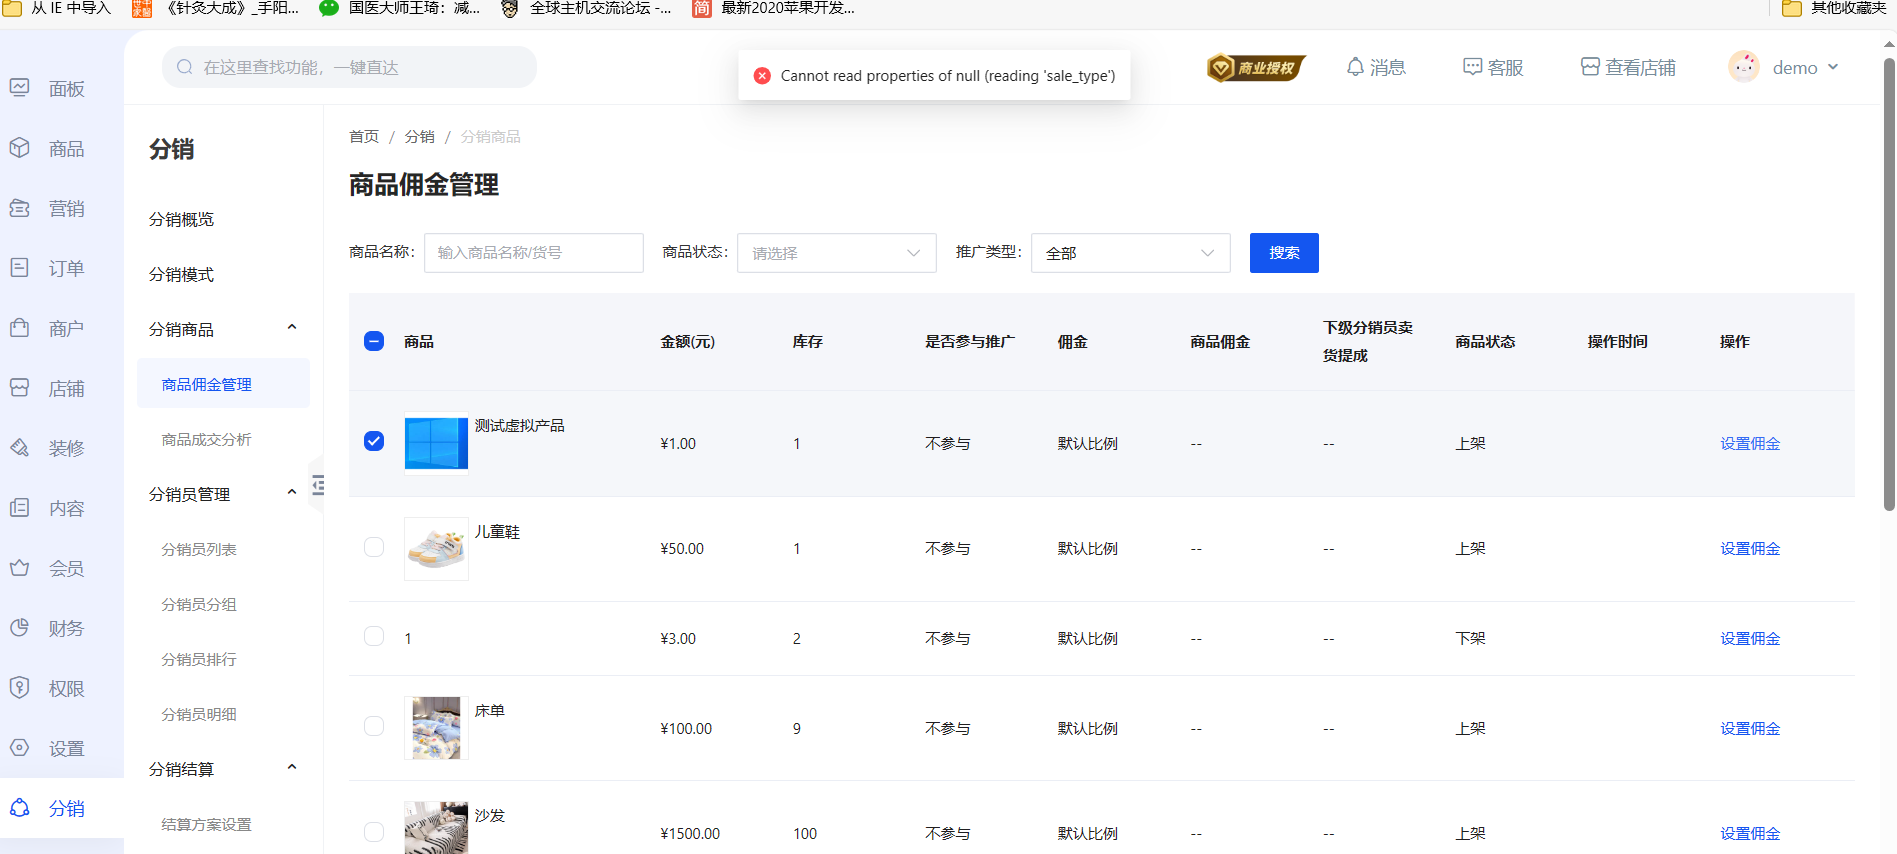Open the 商户 merchant sidebar icon
This screenshot has width=1897, height=854.
pos(20,328)
